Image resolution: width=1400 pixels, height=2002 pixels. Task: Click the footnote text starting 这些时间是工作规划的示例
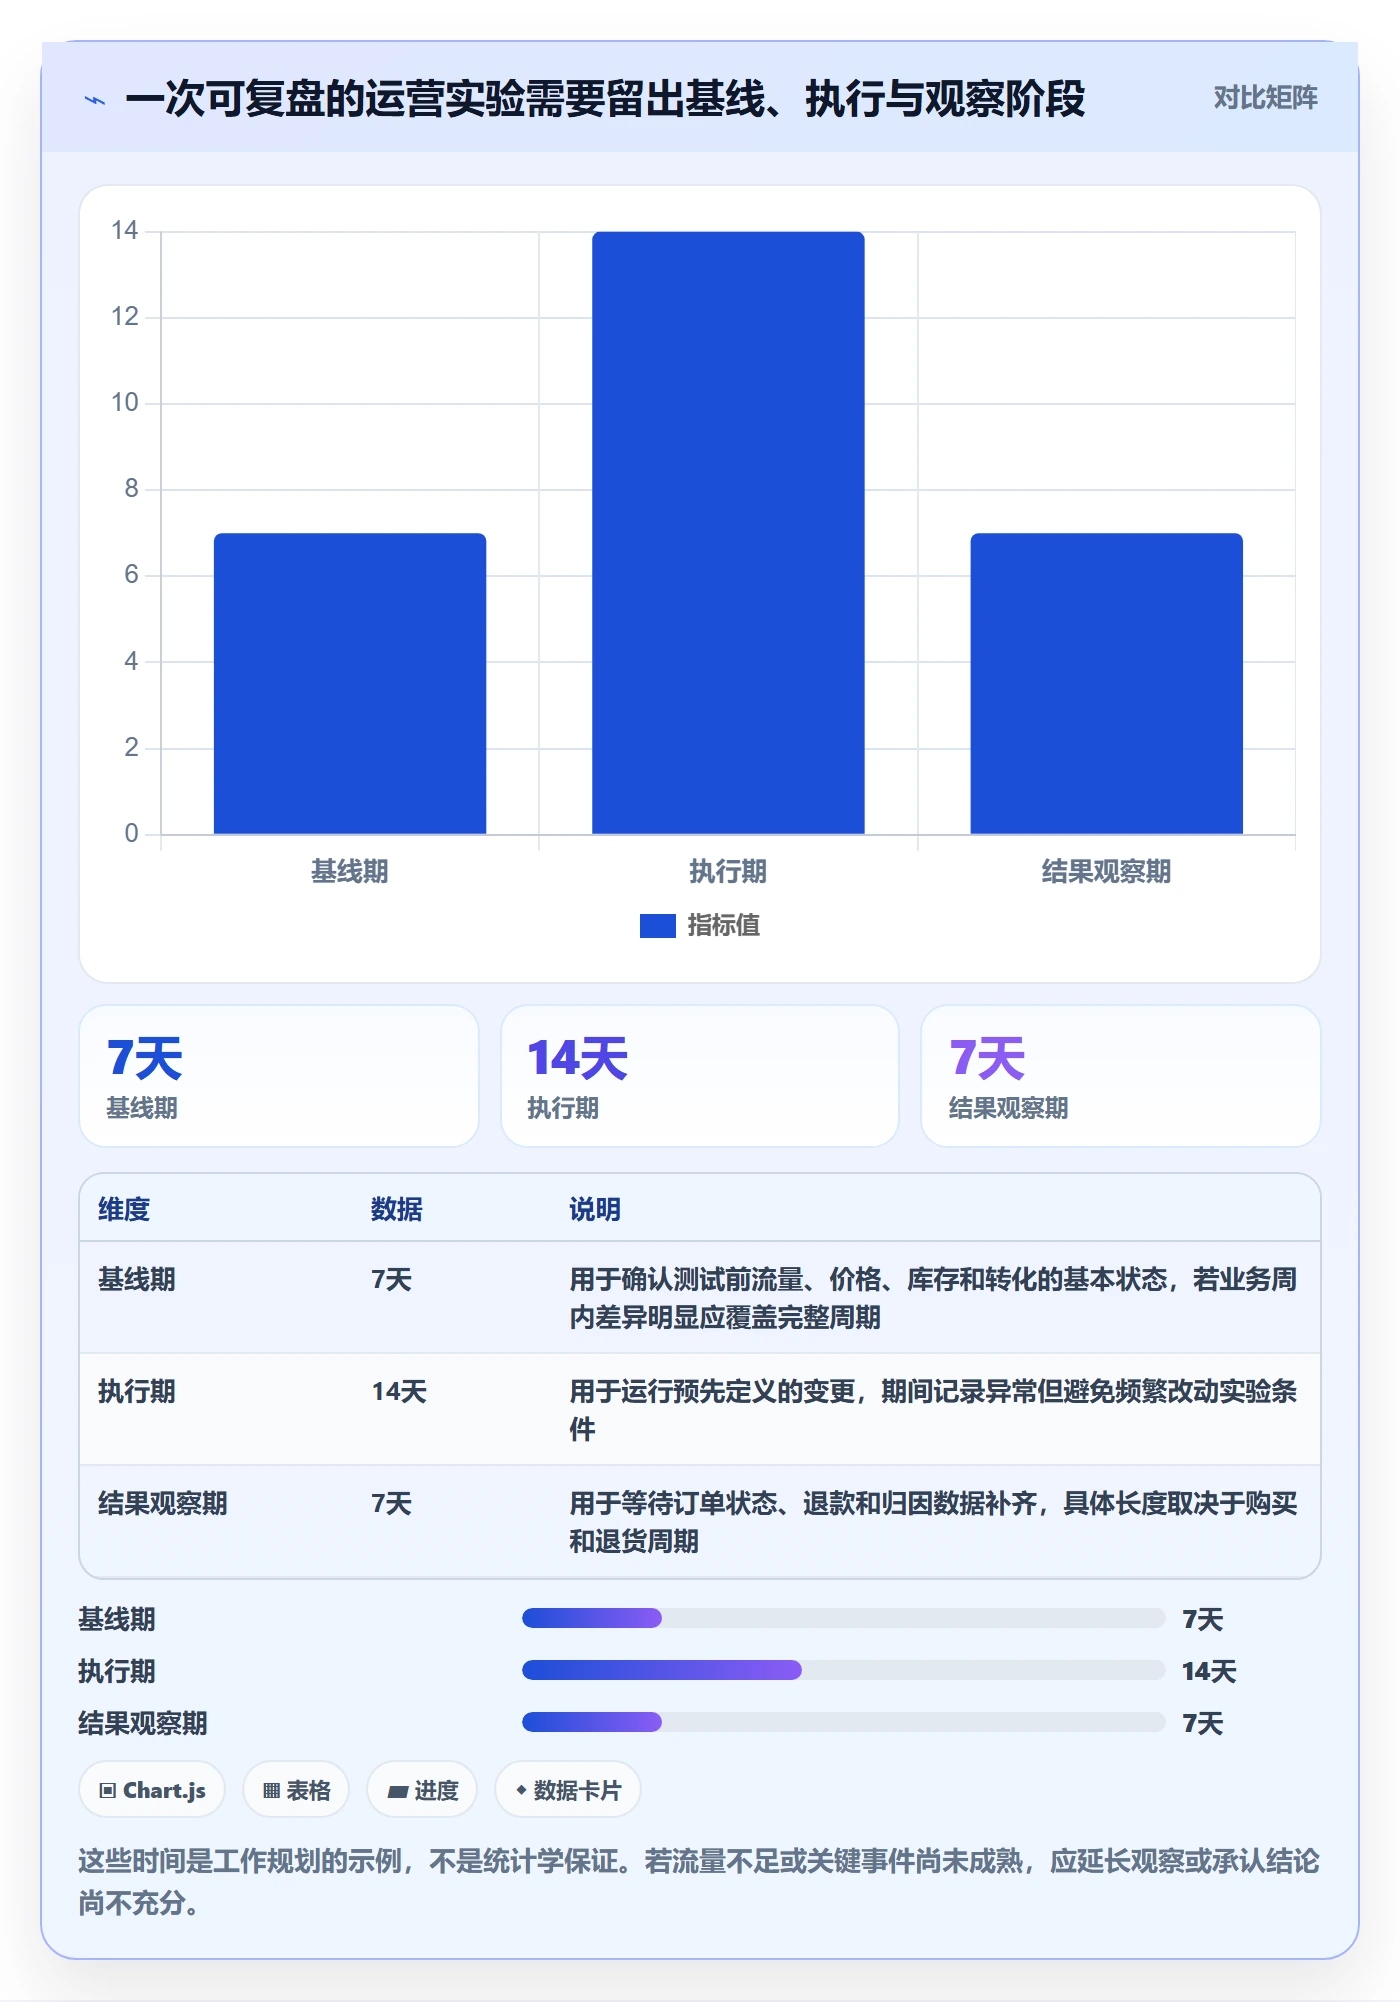point(699,1882)
